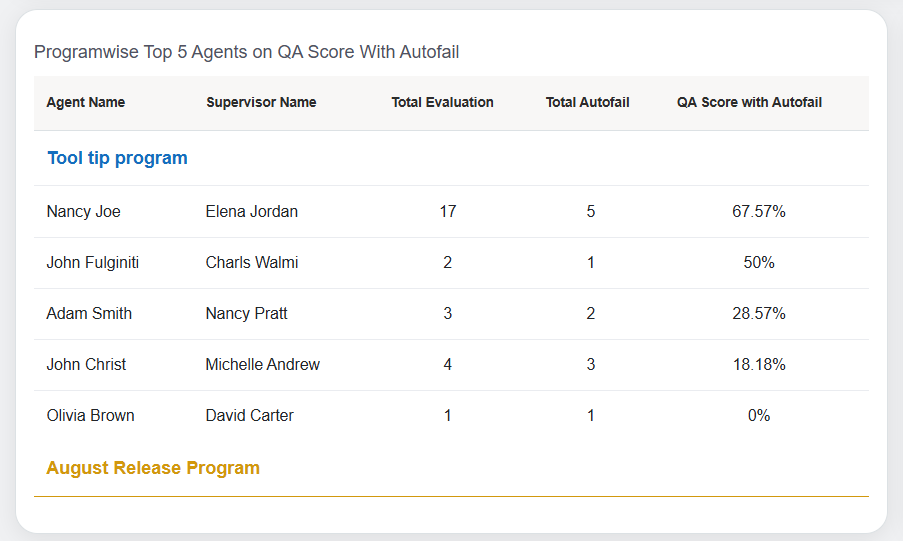Sort by Supervisor Name column header

click(261, 102)
